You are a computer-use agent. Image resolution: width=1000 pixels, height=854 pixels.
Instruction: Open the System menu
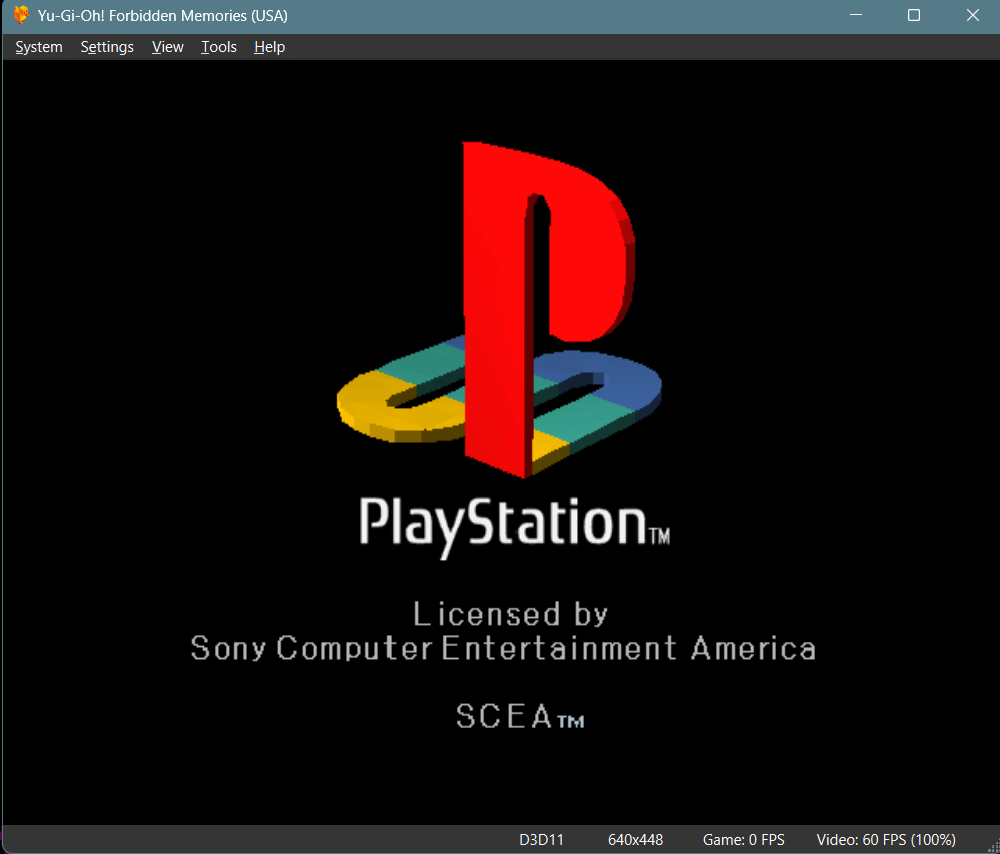[x=39, y=47]
